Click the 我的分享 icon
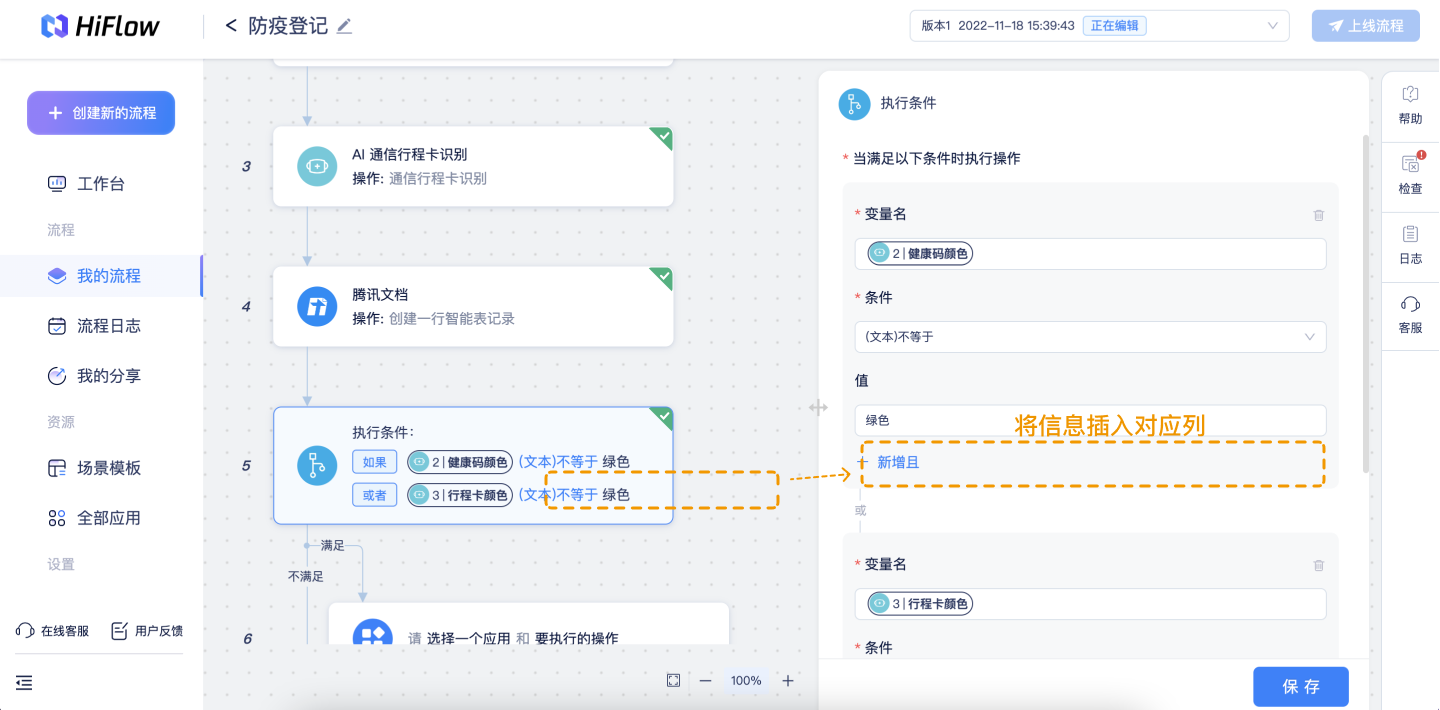Image resolution: width=1440 pixels, height=710 pixels. point(57,376)
